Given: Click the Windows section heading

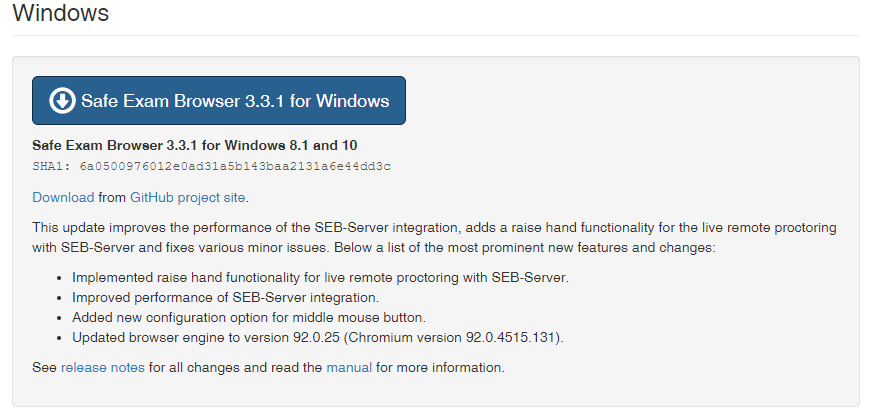Looking at the screenshot, I should (61, 13).
